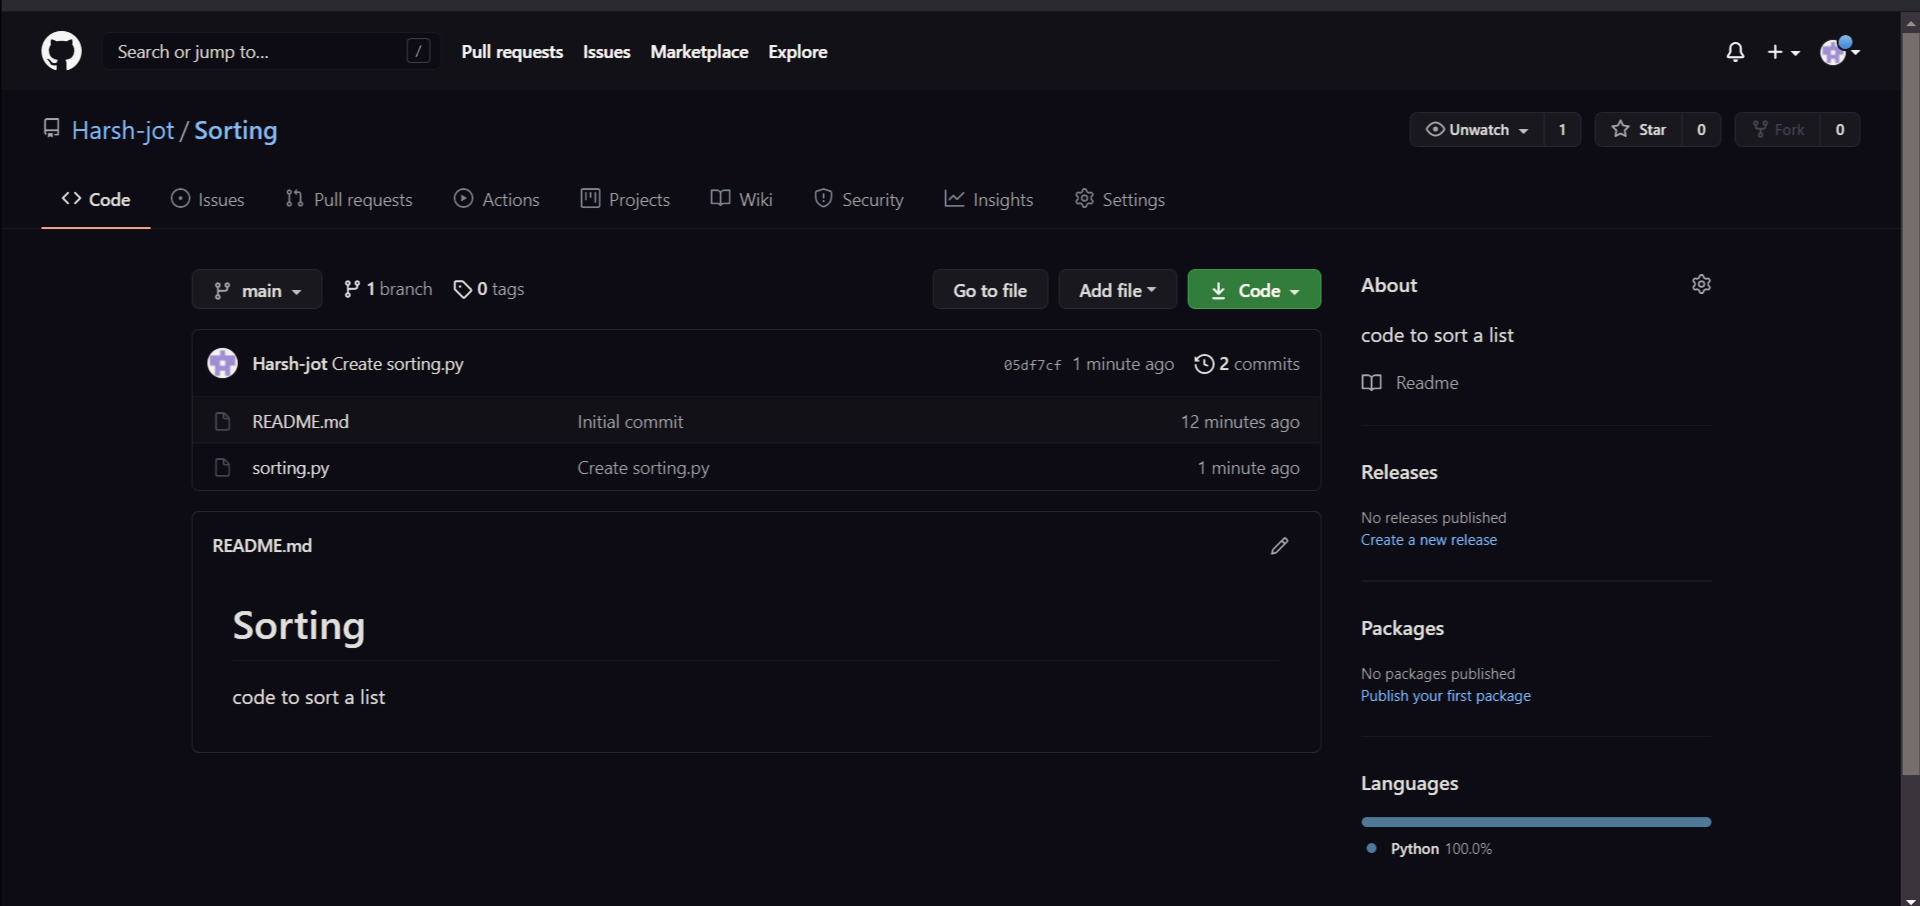
Task: Open the Security tab
Action: click(859, 199)
